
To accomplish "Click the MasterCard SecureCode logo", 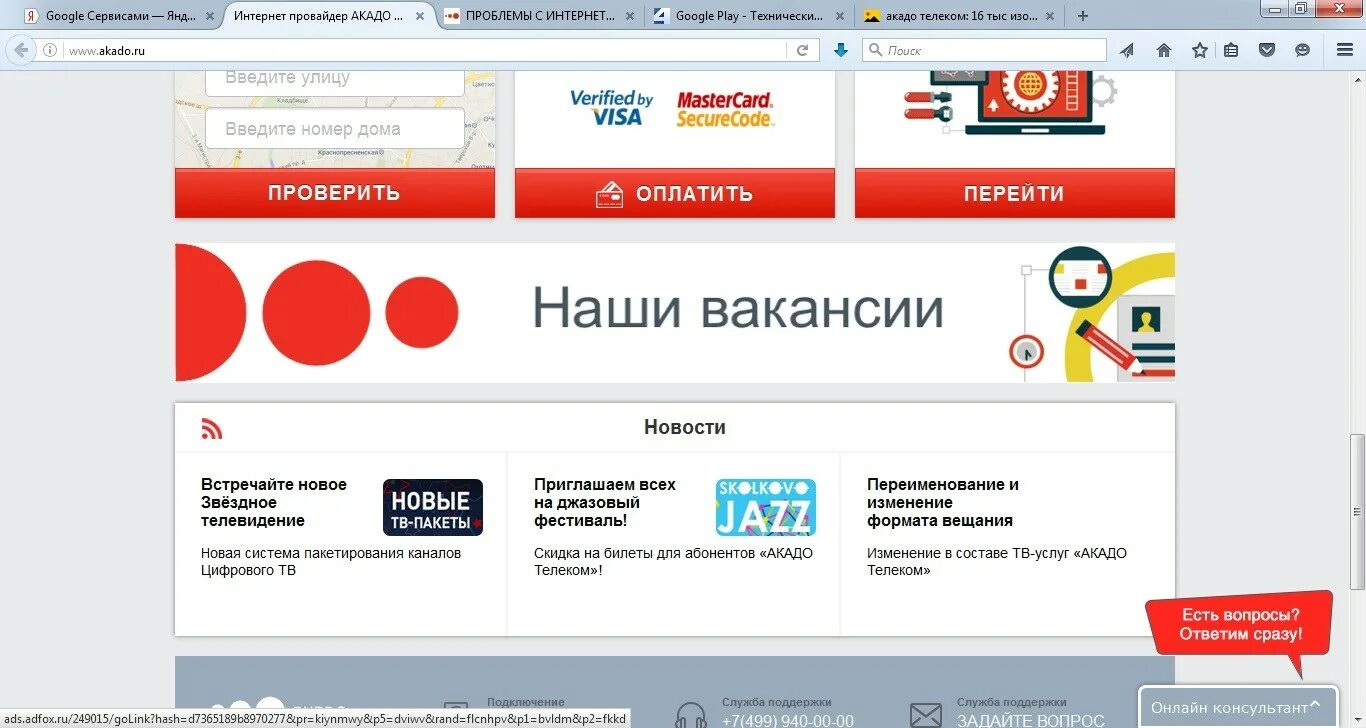I will 725,109.
